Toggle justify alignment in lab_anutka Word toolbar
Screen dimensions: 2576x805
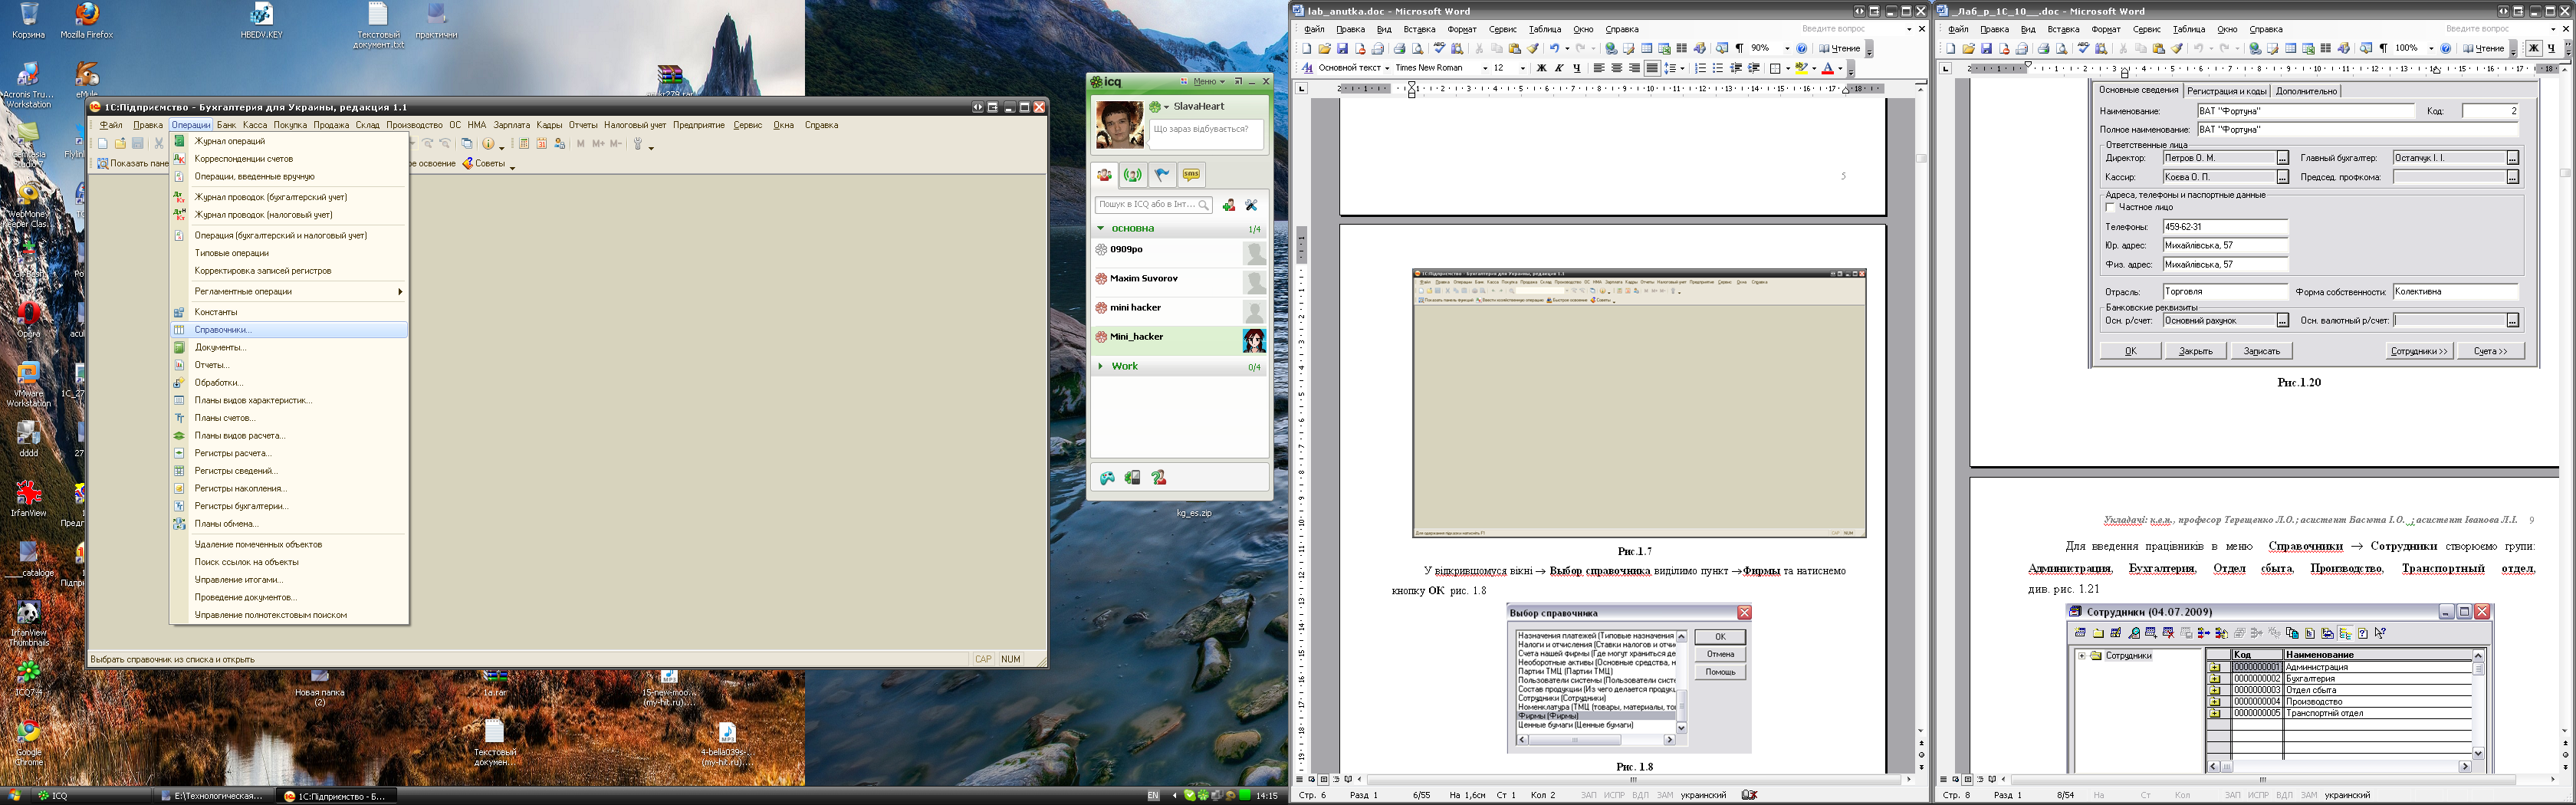pos(1652,68)
